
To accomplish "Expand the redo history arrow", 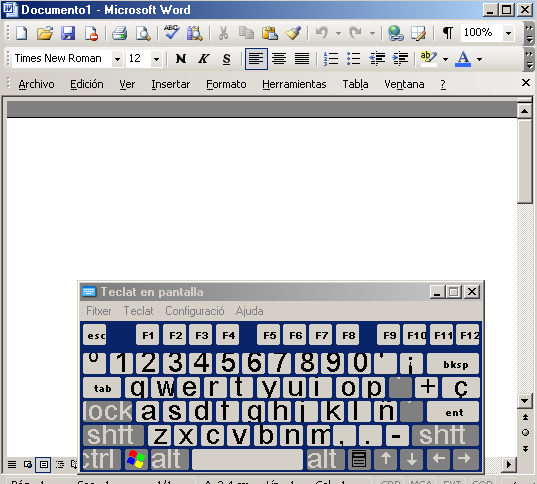I will pyautogui.click(x=372, y=33).
